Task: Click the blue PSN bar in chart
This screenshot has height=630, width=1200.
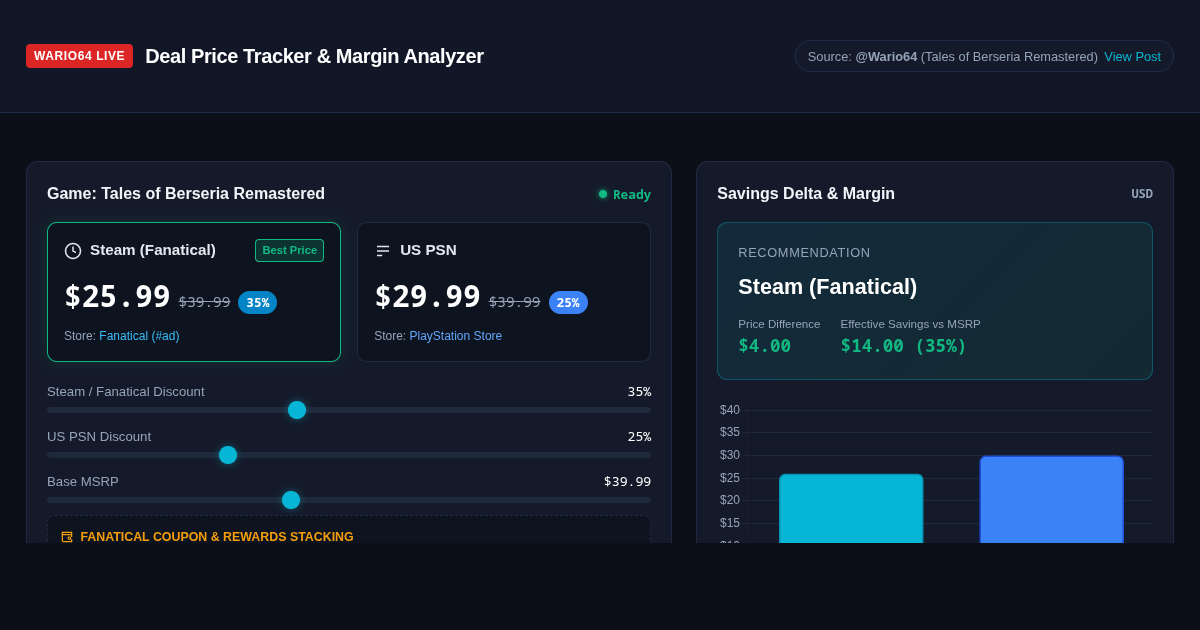Action: (1052, 499)
